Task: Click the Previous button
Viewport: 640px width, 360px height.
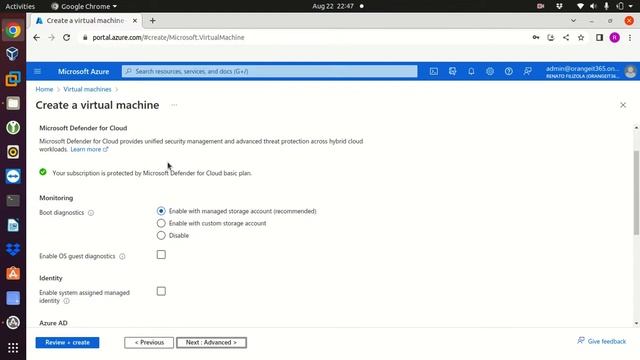Action: click(x=149, y=342)
